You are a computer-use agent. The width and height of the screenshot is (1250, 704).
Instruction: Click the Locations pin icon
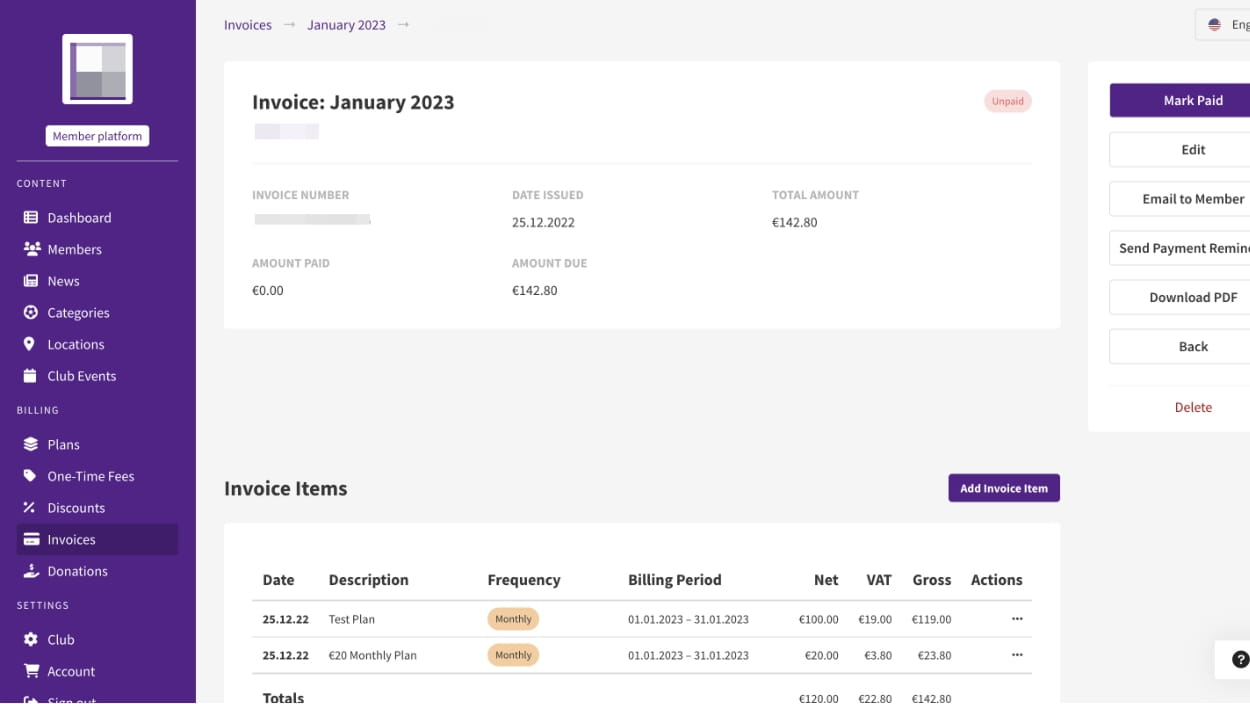click(x=29, y=344)
